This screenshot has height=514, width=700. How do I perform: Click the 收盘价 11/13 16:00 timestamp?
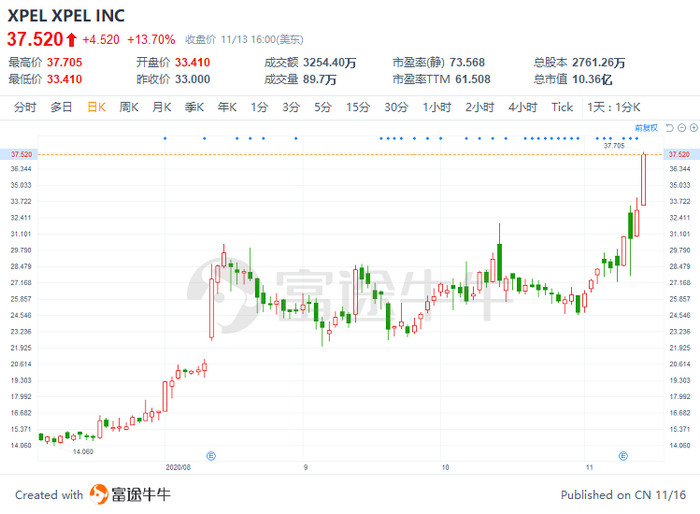click(244, 40)
